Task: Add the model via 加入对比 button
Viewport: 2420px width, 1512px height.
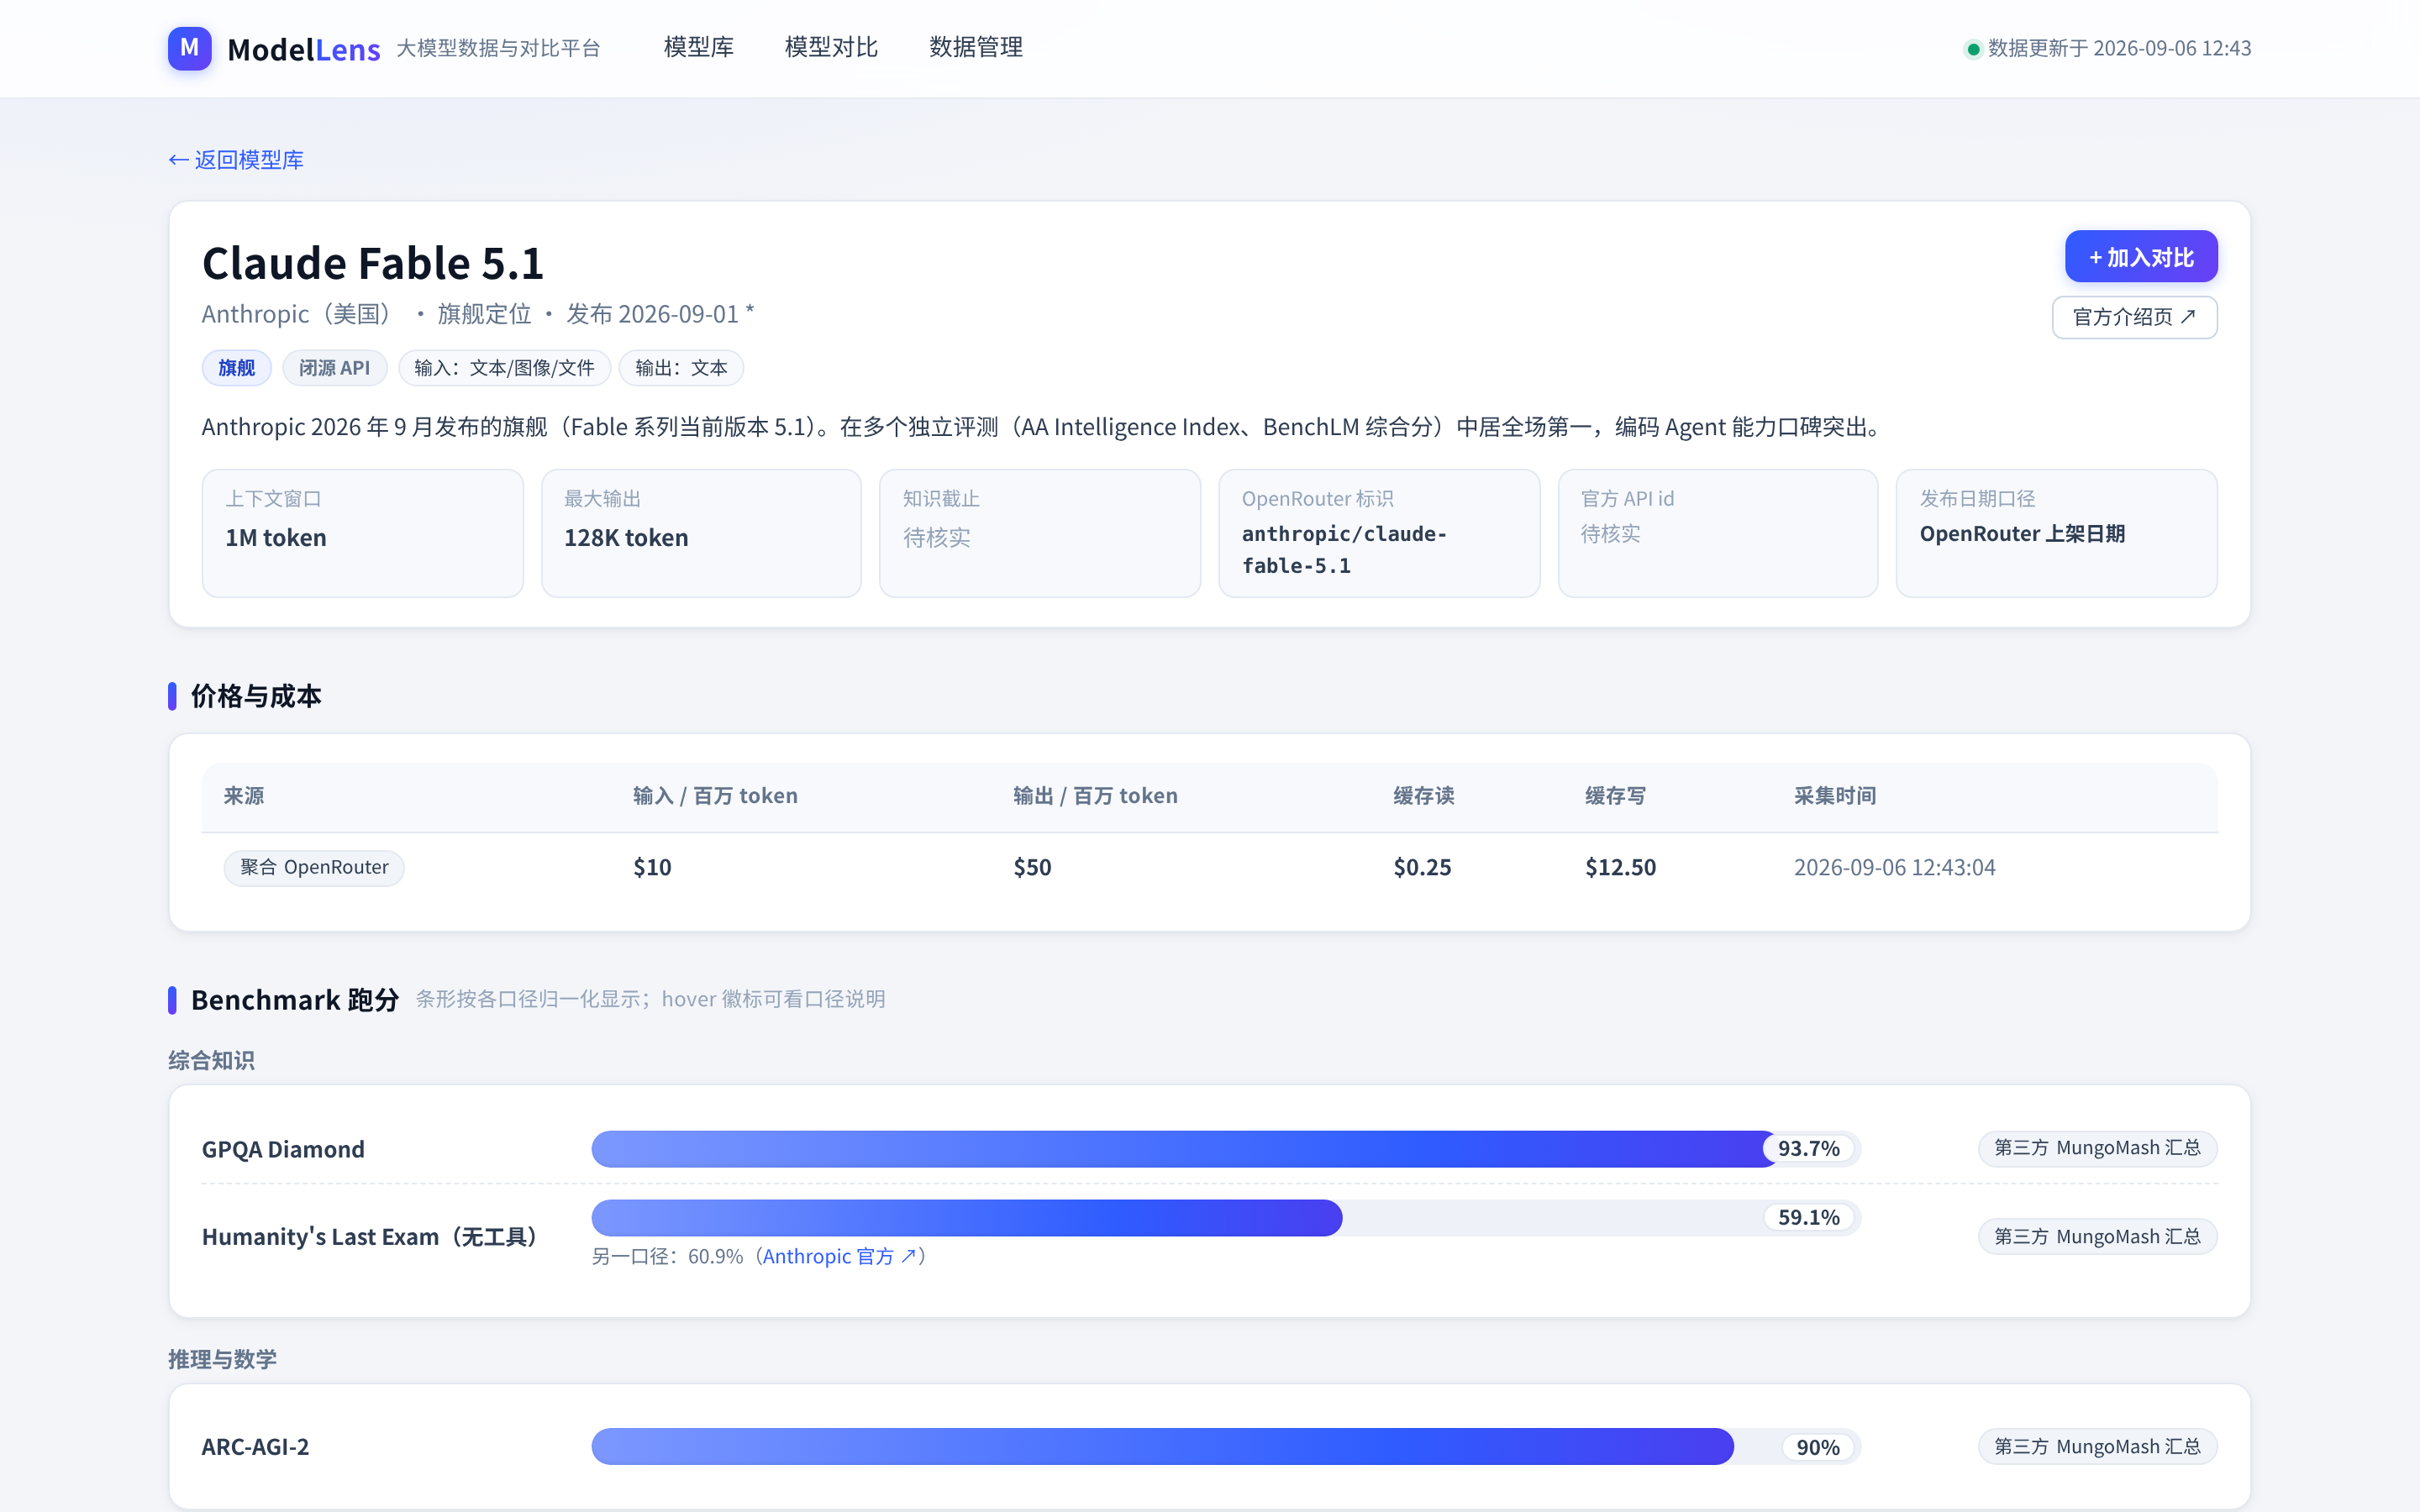Action: pyautogui.click(x=2141, y=257)
